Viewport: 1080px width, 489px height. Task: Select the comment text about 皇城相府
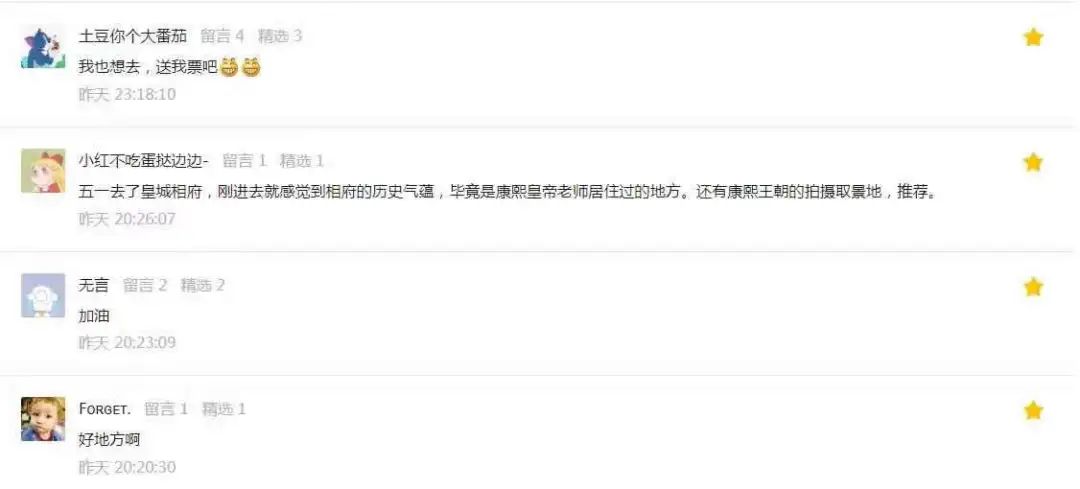coord(508,192)
